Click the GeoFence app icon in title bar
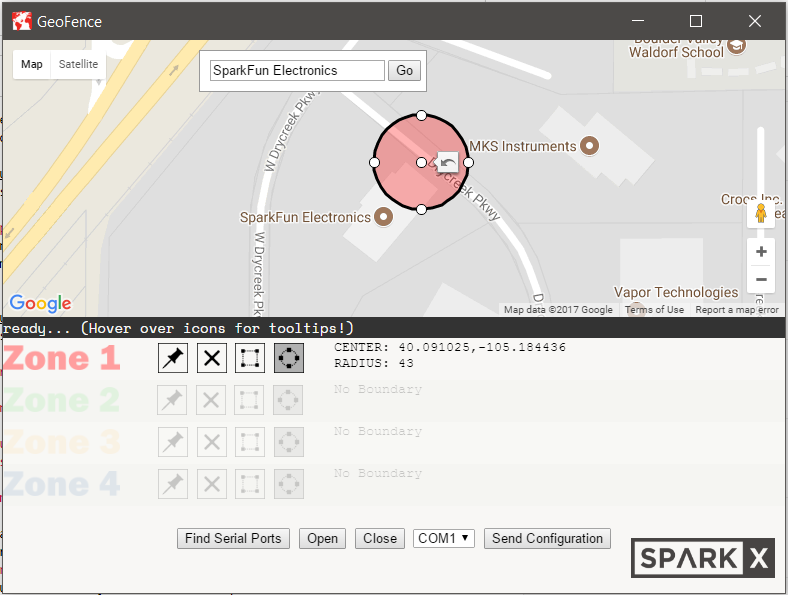Screen dimensions: 788x595 22,21
